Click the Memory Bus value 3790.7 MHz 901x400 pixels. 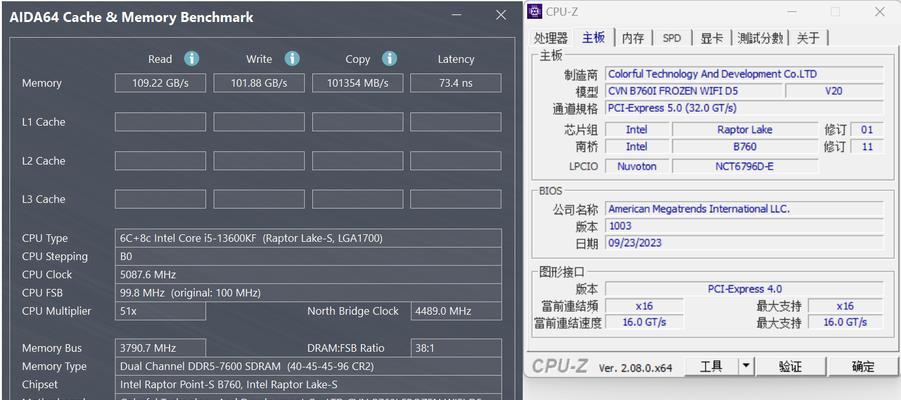point(160,348)
